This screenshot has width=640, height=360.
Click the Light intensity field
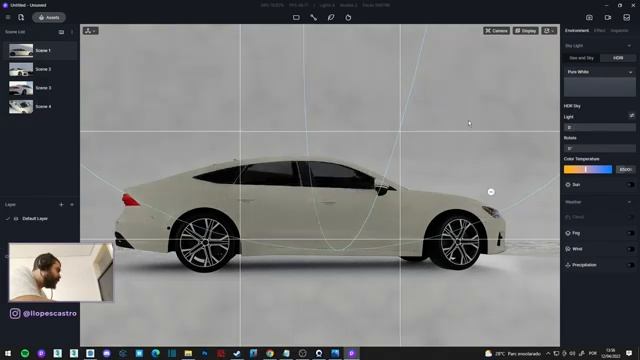pos(600,127)
